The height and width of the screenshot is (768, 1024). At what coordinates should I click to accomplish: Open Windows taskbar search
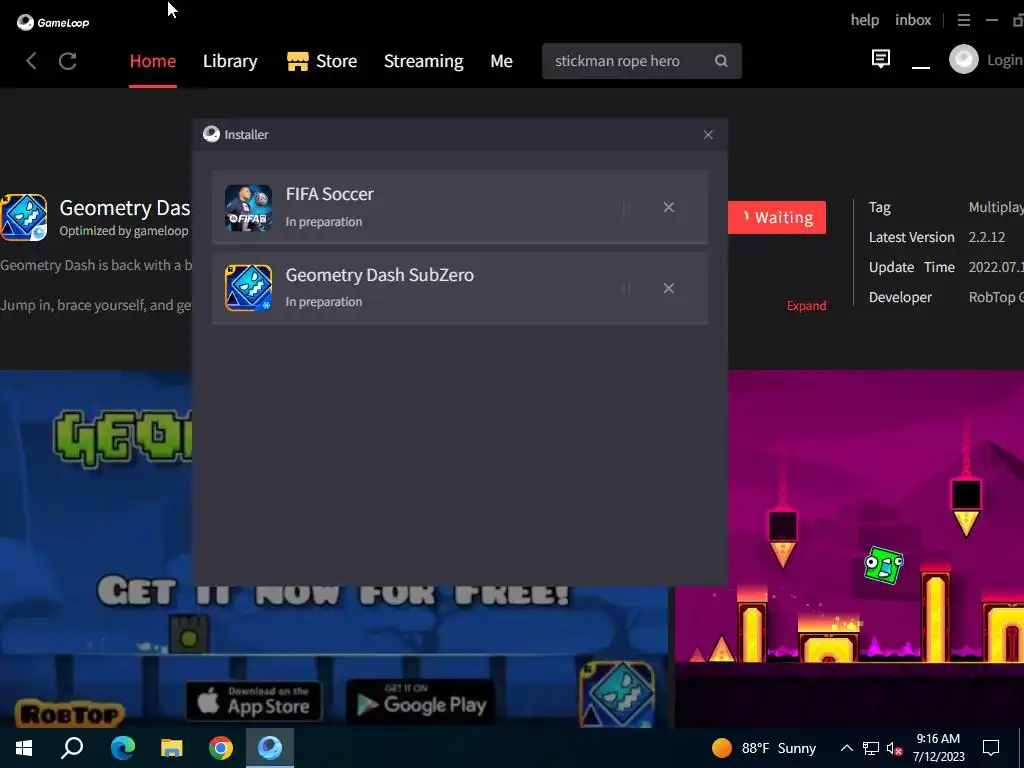click(72, 748)
